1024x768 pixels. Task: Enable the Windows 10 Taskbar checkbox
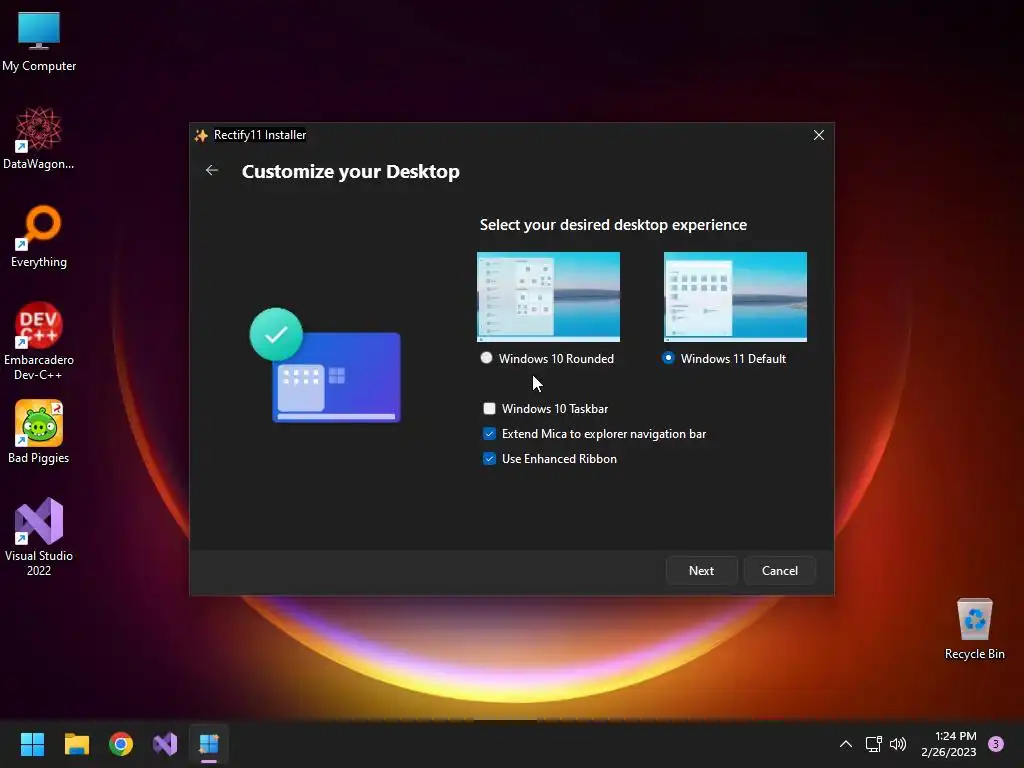pos(489,409)
